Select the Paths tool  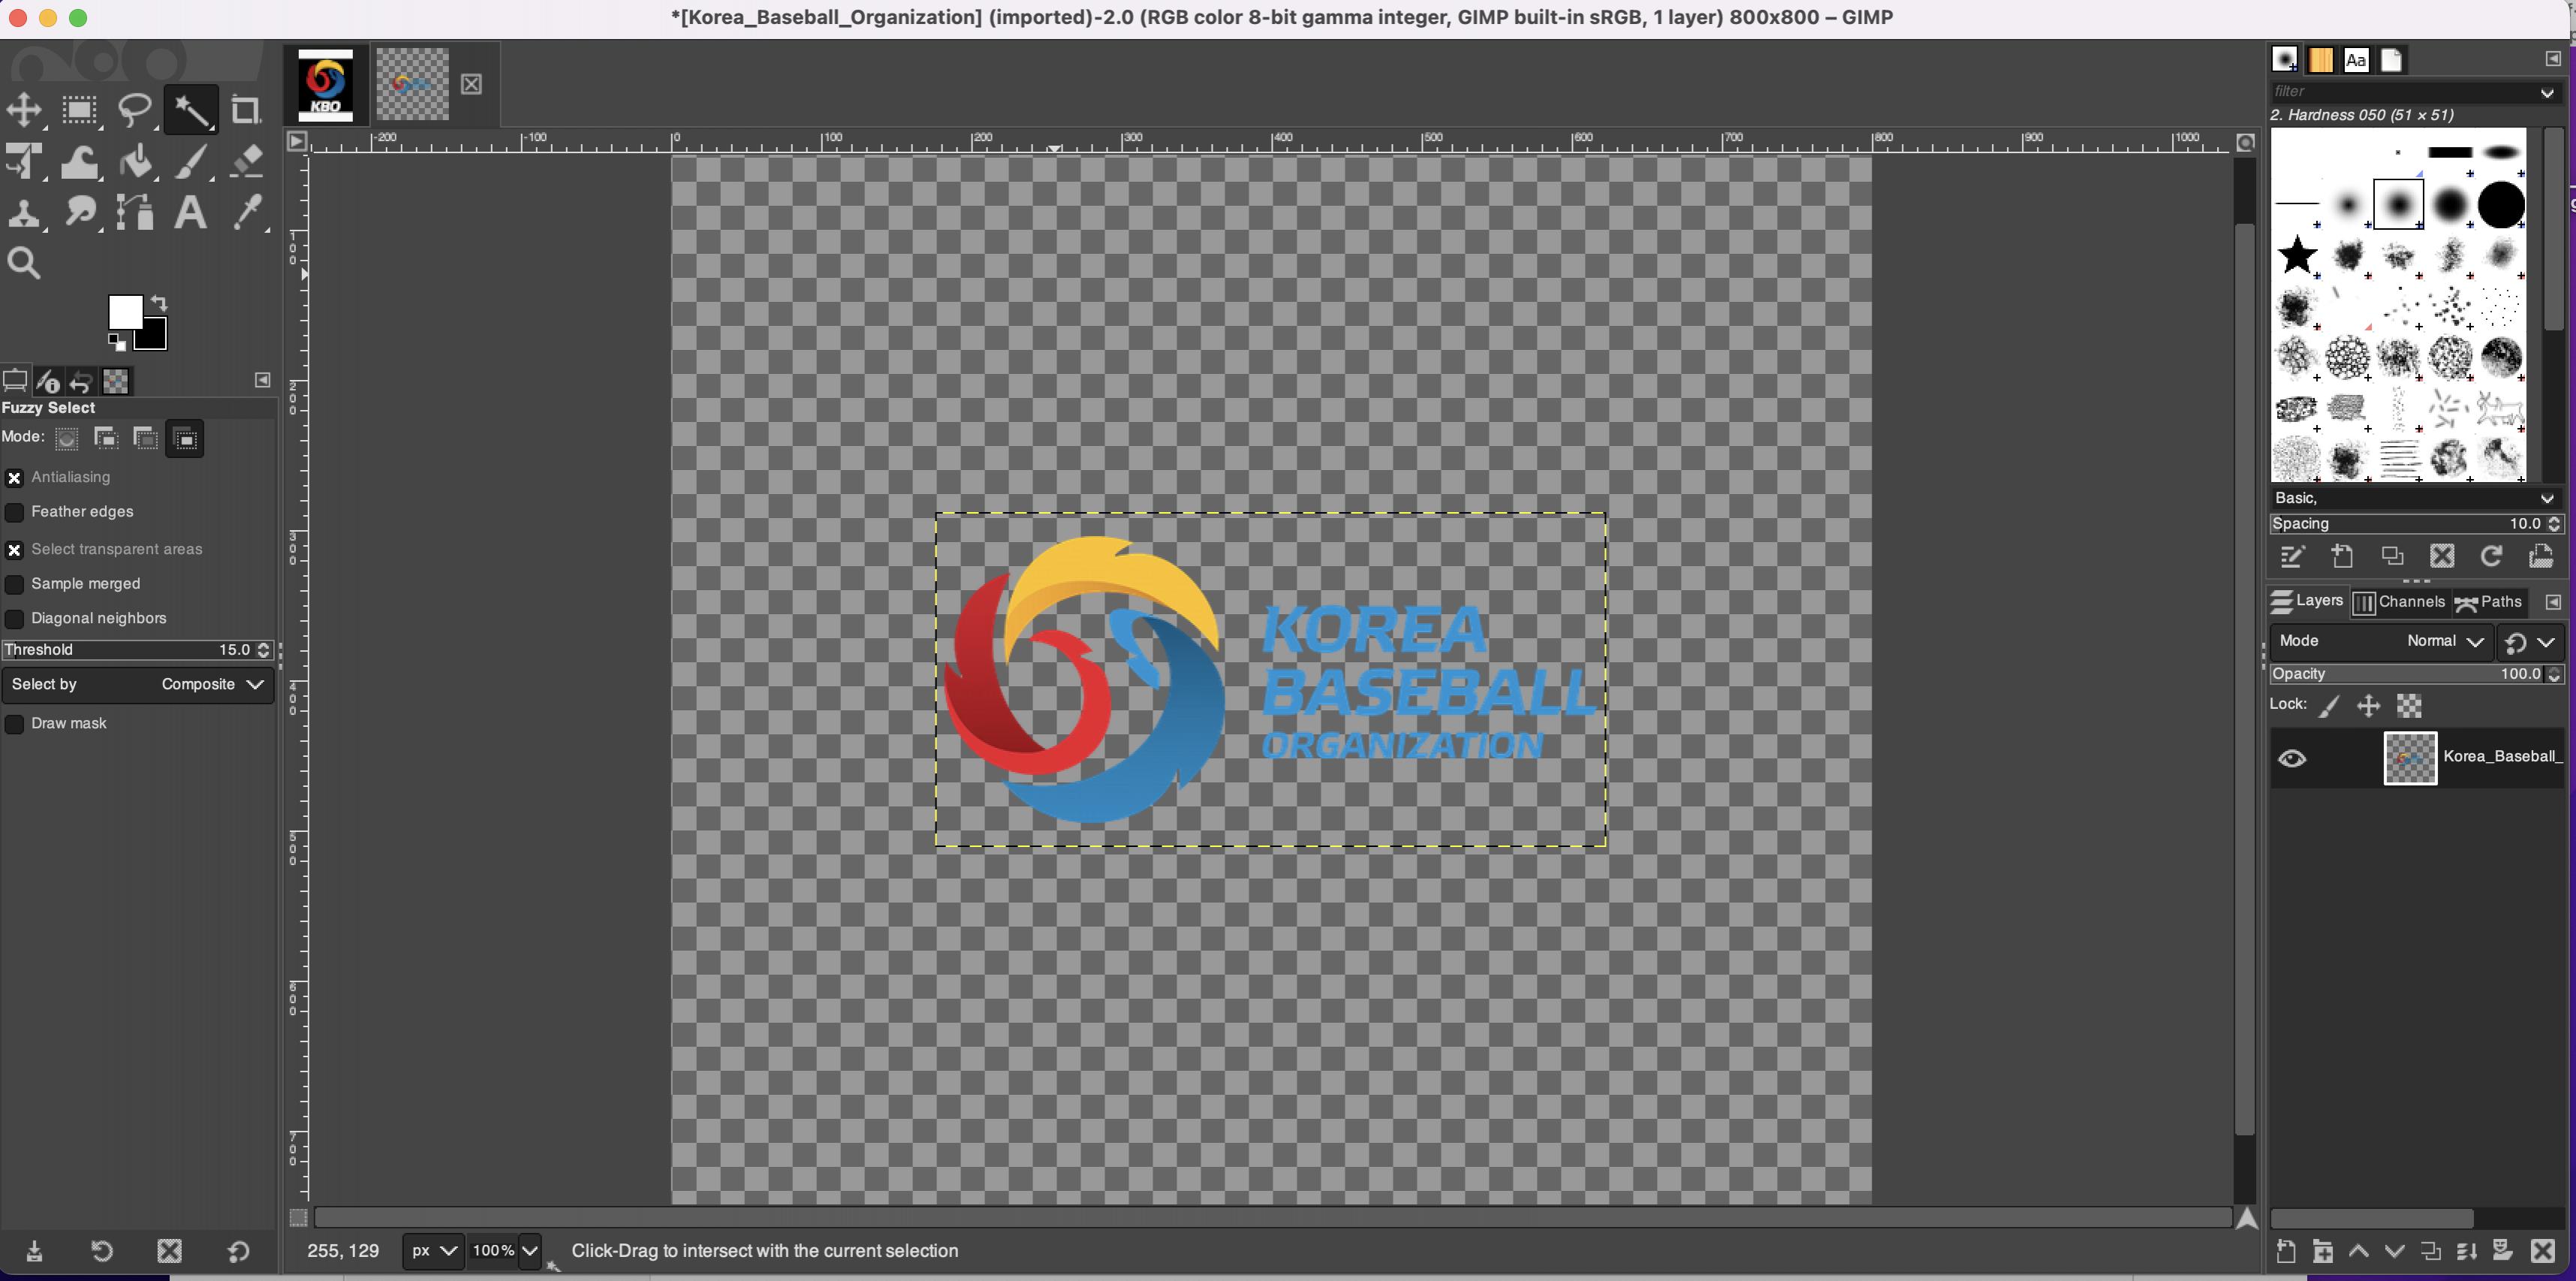(x=135, y=212)
